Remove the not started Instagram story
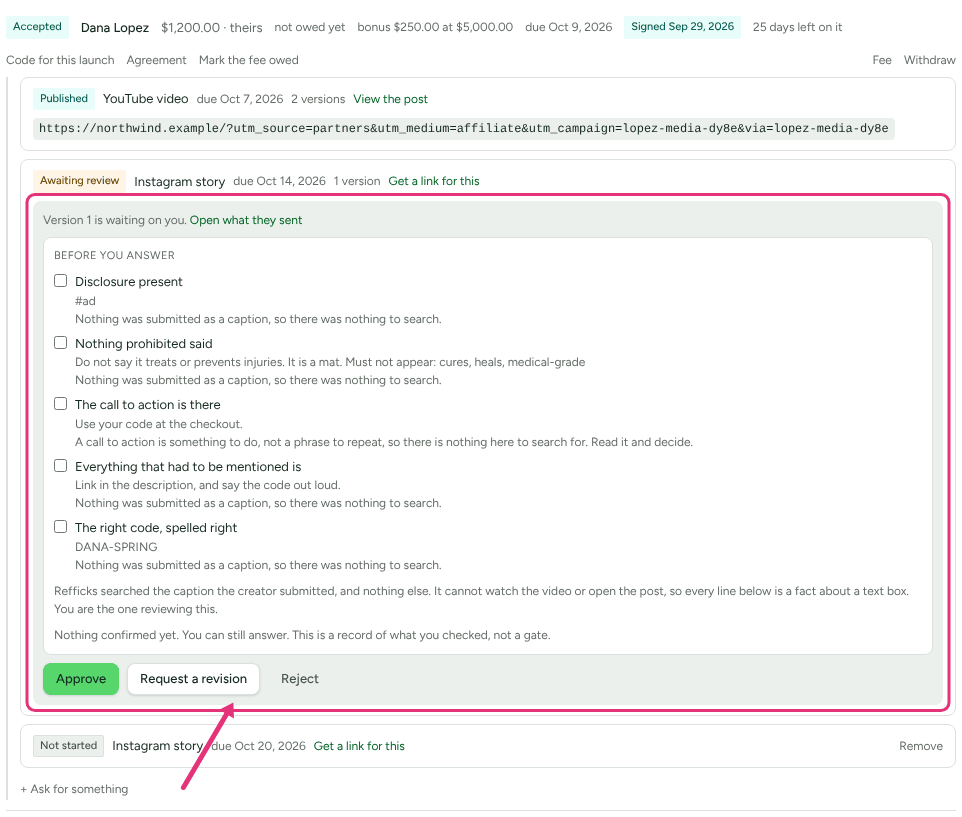 tap(921, 746)
